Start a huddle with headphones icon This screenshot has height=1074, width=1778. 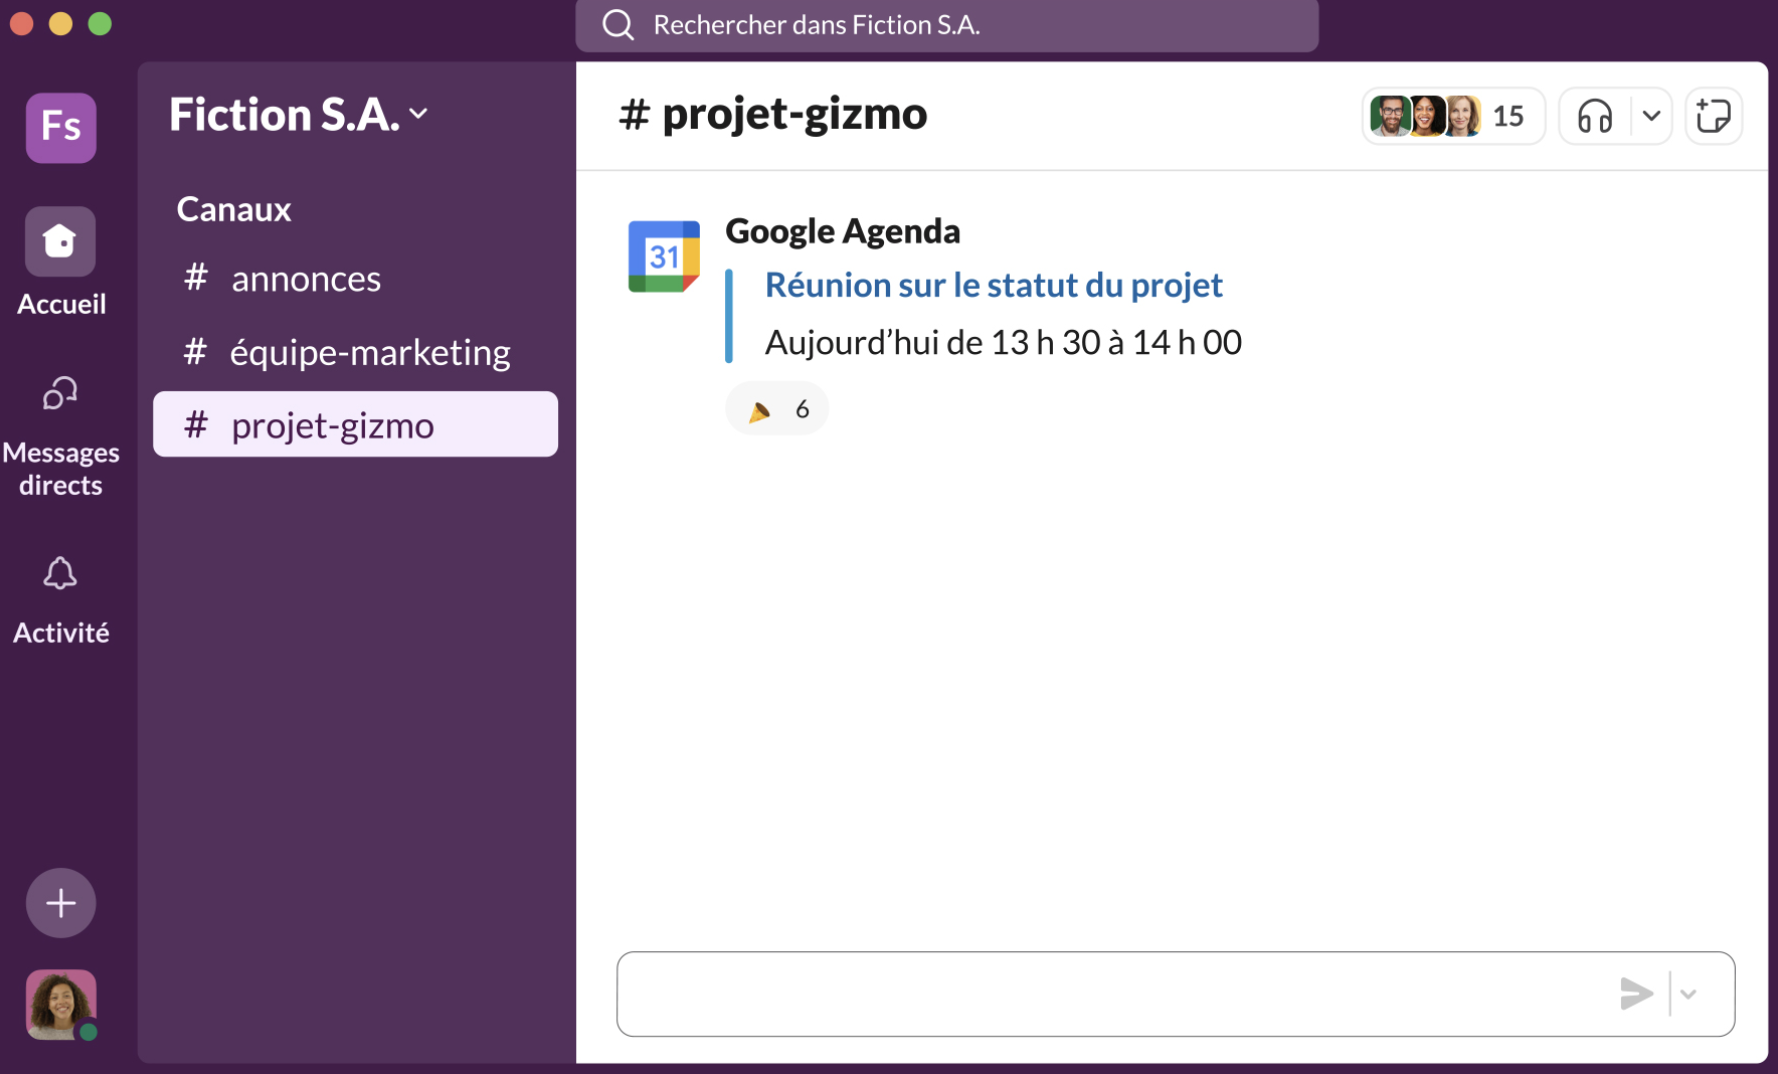1595,116
